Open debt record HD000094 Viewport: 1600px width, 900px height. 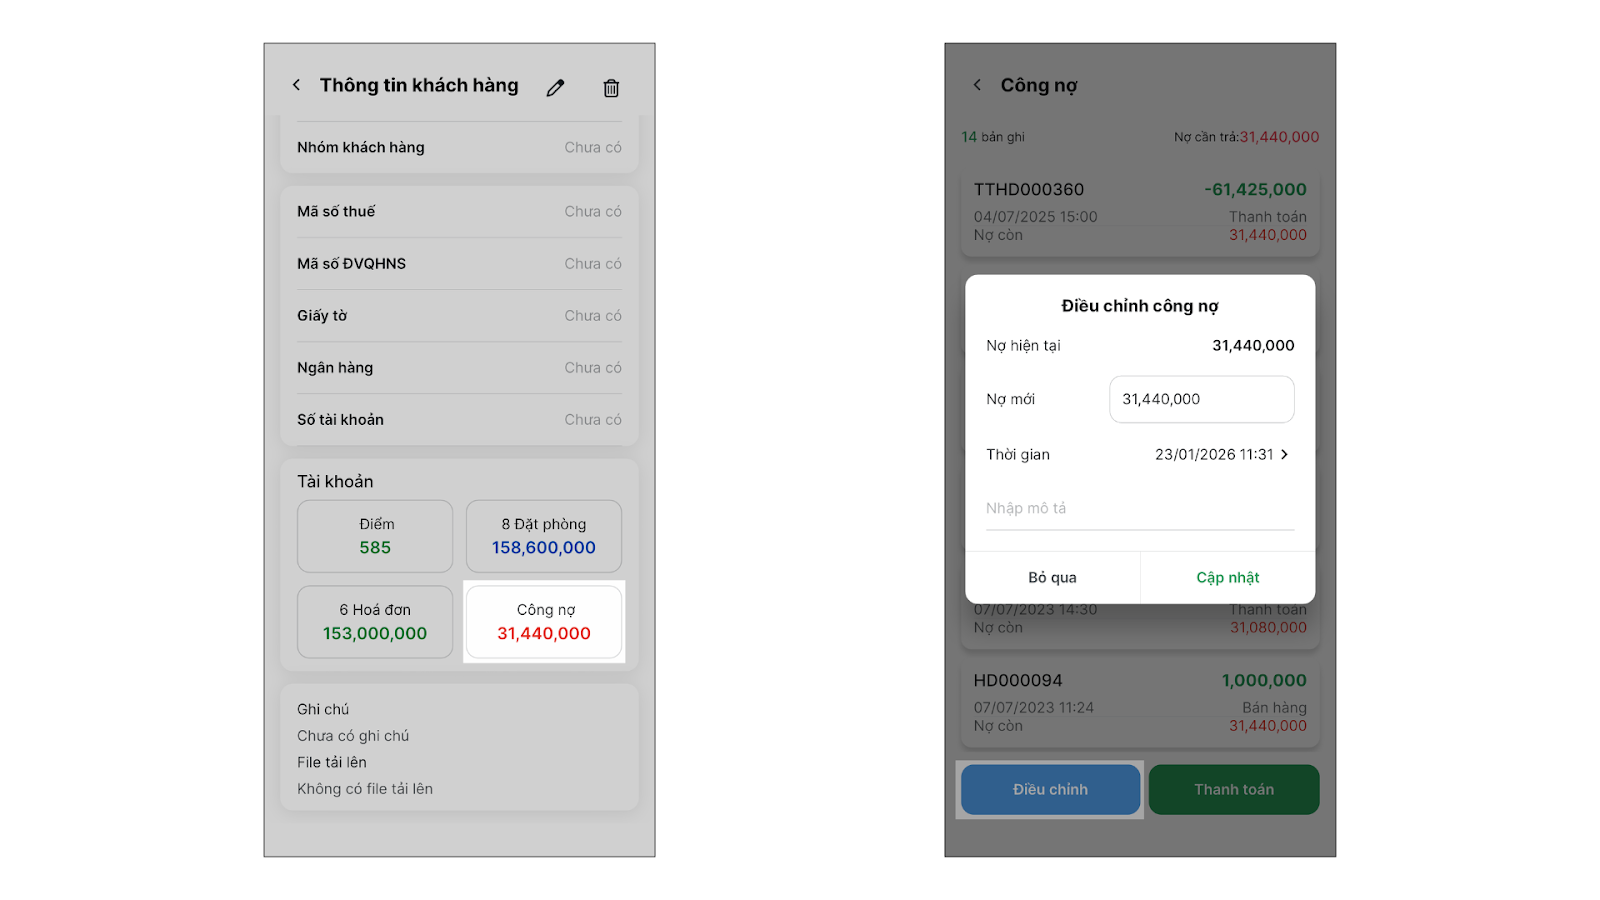[x=1139, y=703]
